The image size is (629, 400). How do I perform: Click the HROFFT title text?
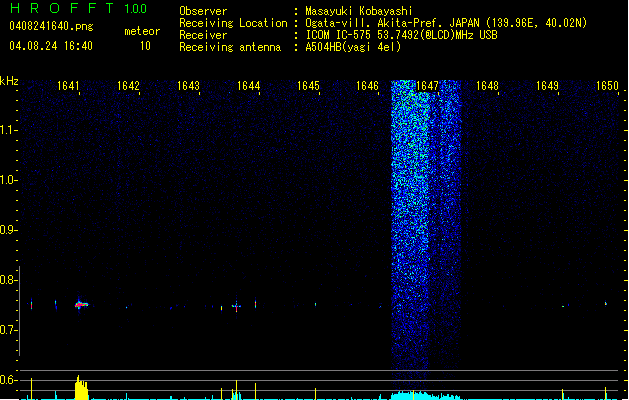pos(62,8)
